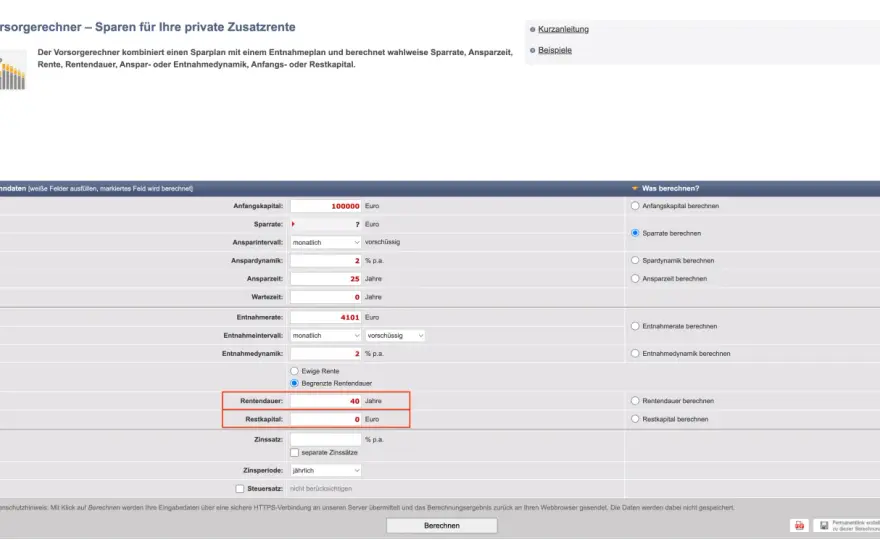Click the 'Was berechnen?' header text
Viewport: 880px width, 540px height.
tap(671, 189)
